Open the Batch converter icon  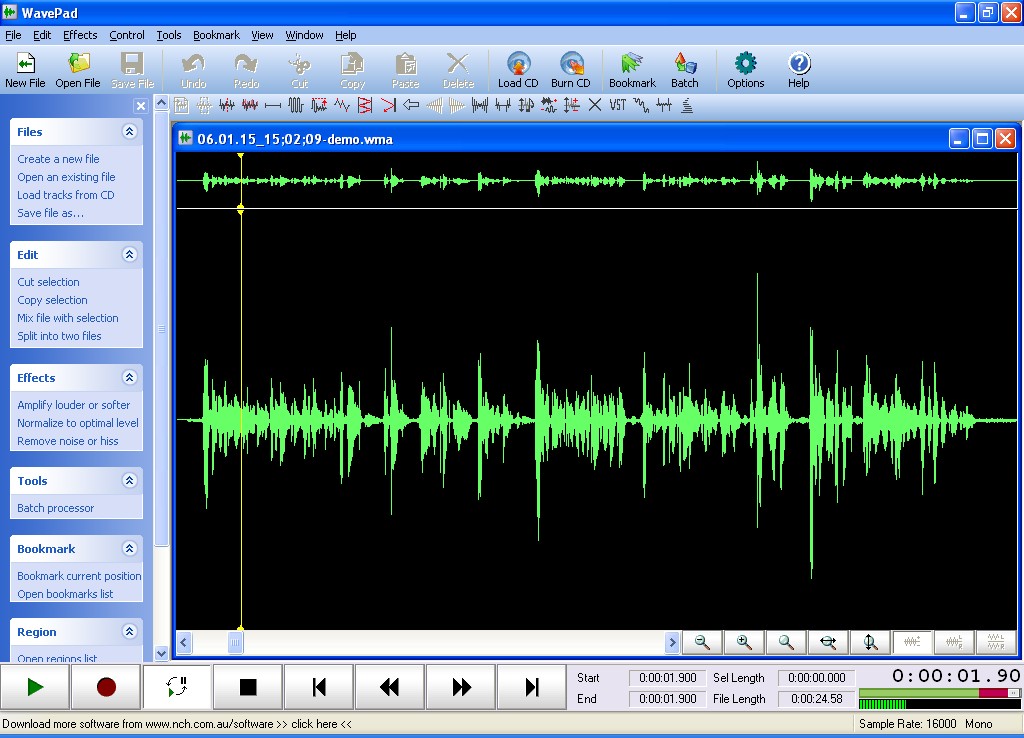tap(684, 69)
